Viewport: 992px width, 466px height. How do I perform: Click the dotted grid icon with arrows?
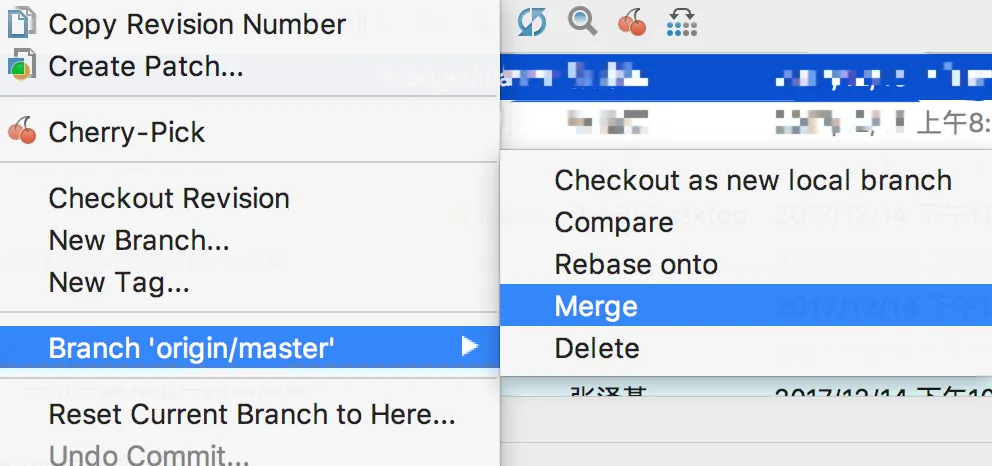[x=681, y=21]
